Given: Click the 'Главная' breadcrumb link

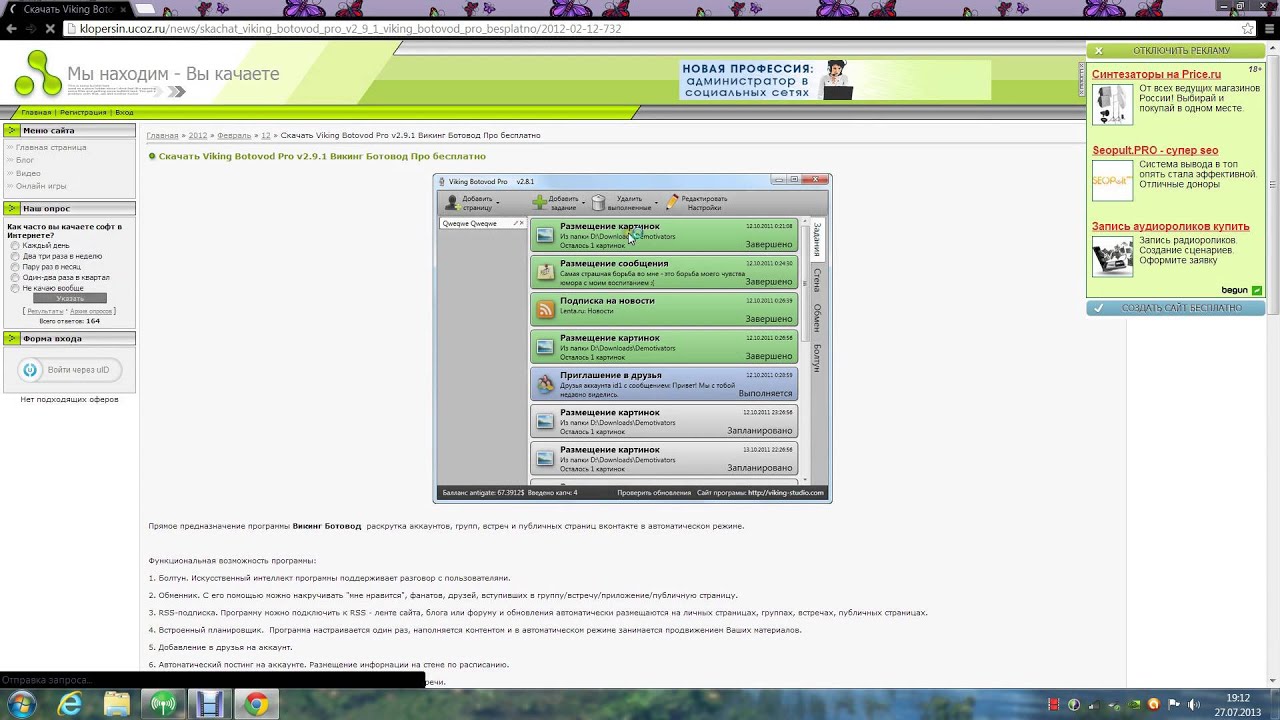Looking at the screenshot, I should [x=162, y=135].
